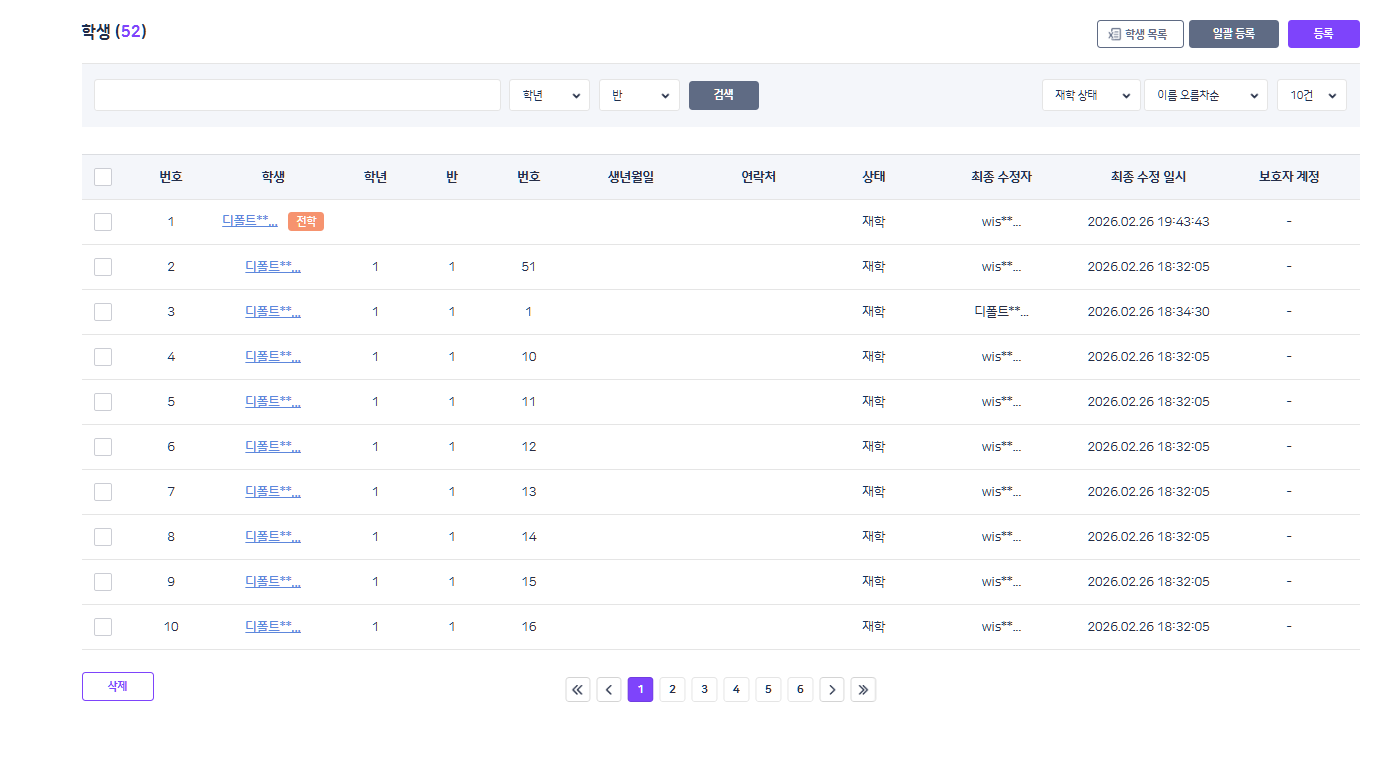
Task: Go to page 3 in pagination
Action: [704, 689]
